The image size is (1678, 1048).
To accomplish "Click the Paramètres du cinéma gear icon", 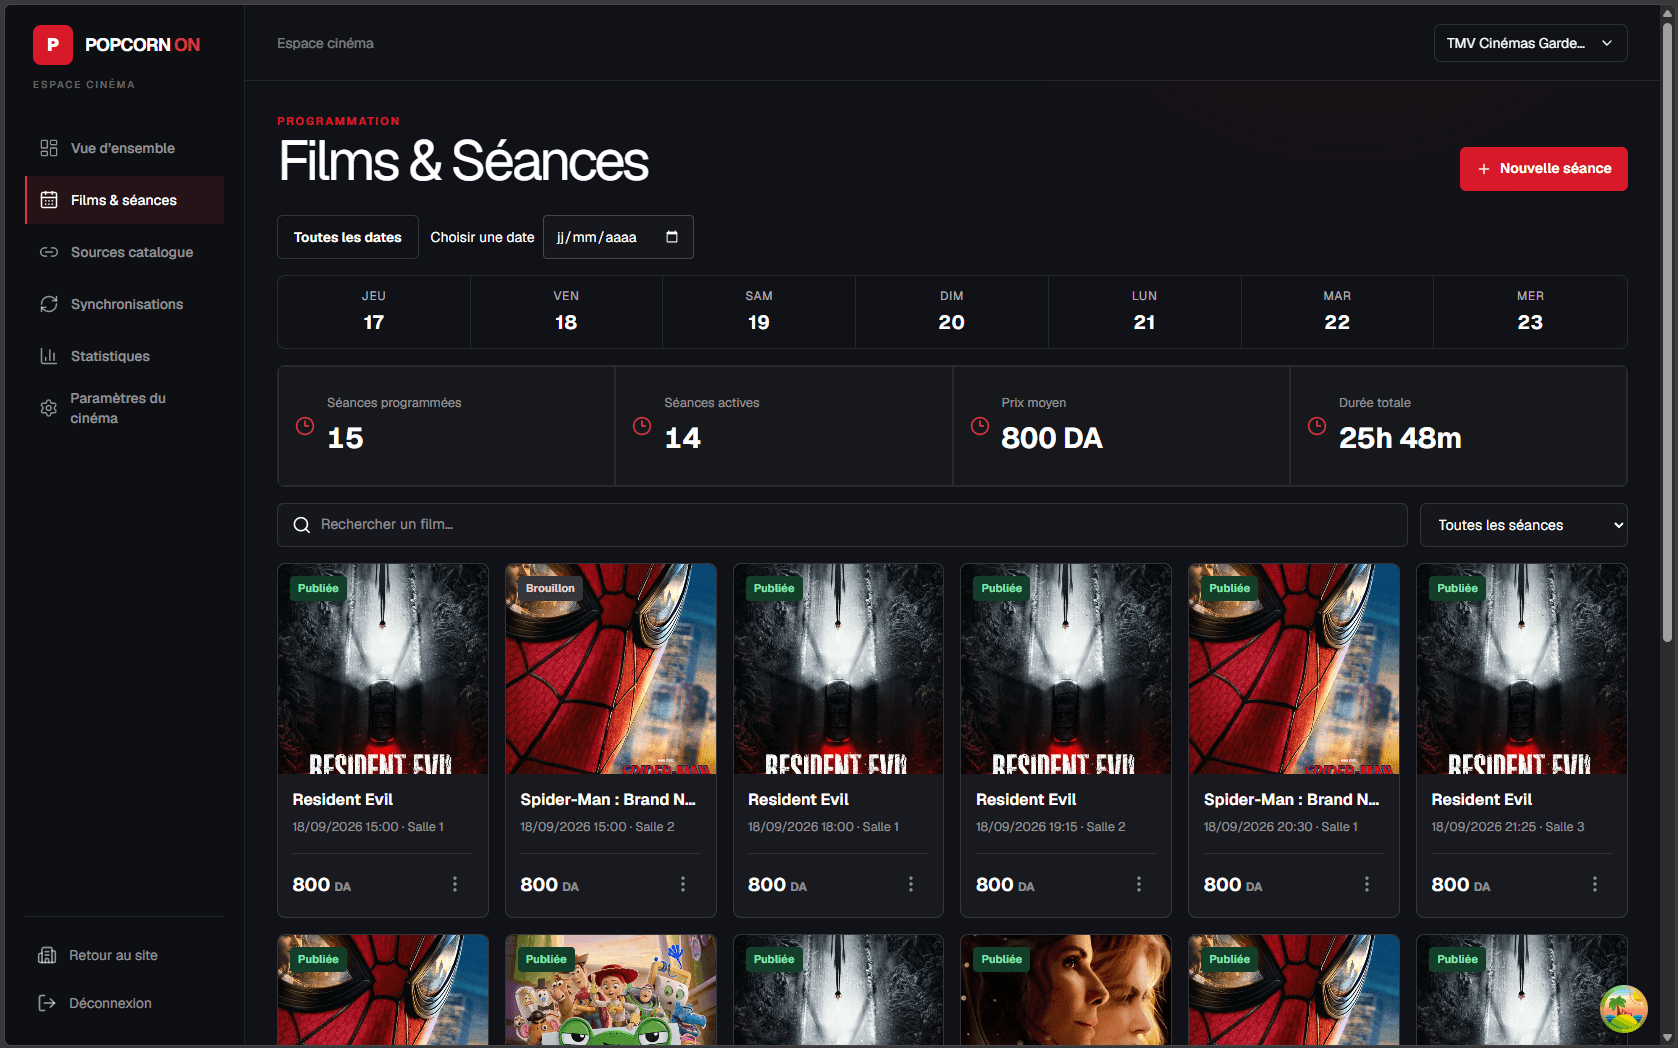I will [x=48, y=408].
